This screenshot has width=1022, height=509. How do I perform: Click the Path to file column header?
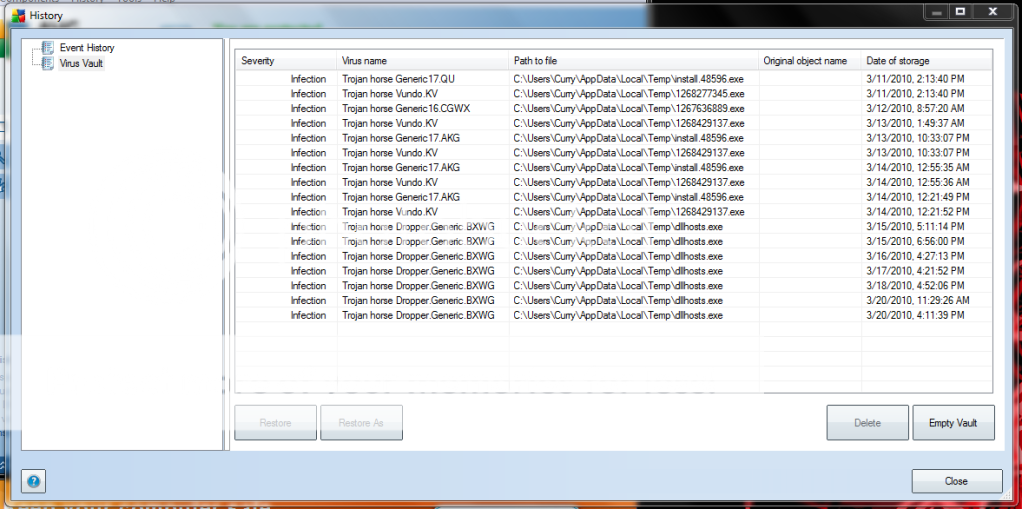pos(632,61)
